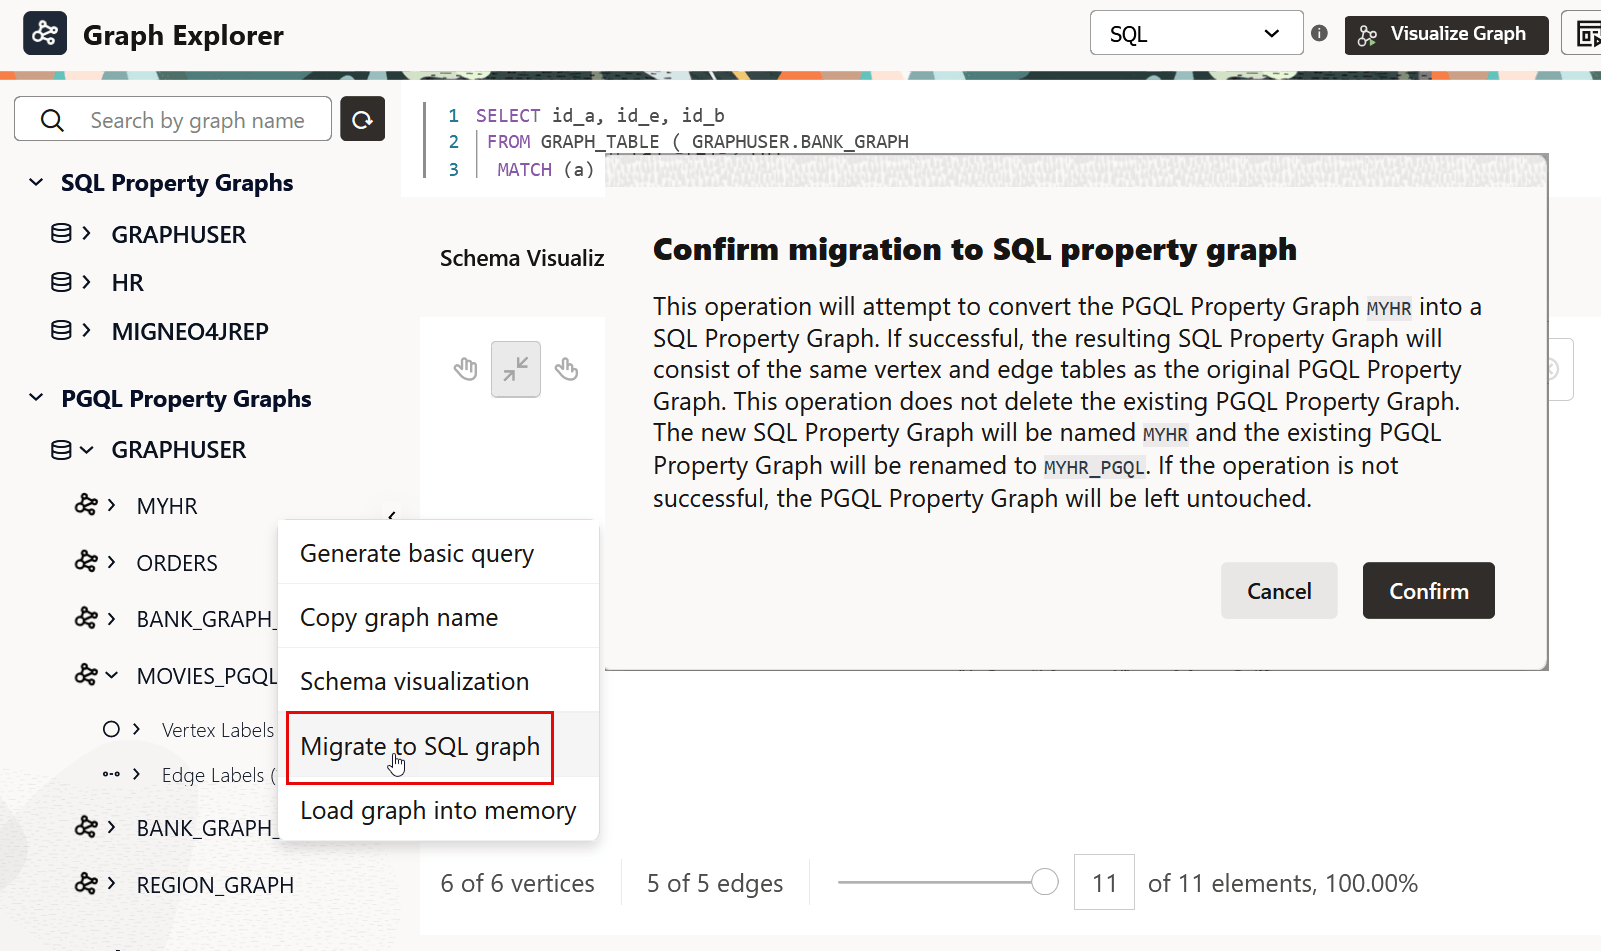Viewport: 1601px width, 951px height.
Task: Select the ORDERS tree label
Action: click(x=177, y=563)
